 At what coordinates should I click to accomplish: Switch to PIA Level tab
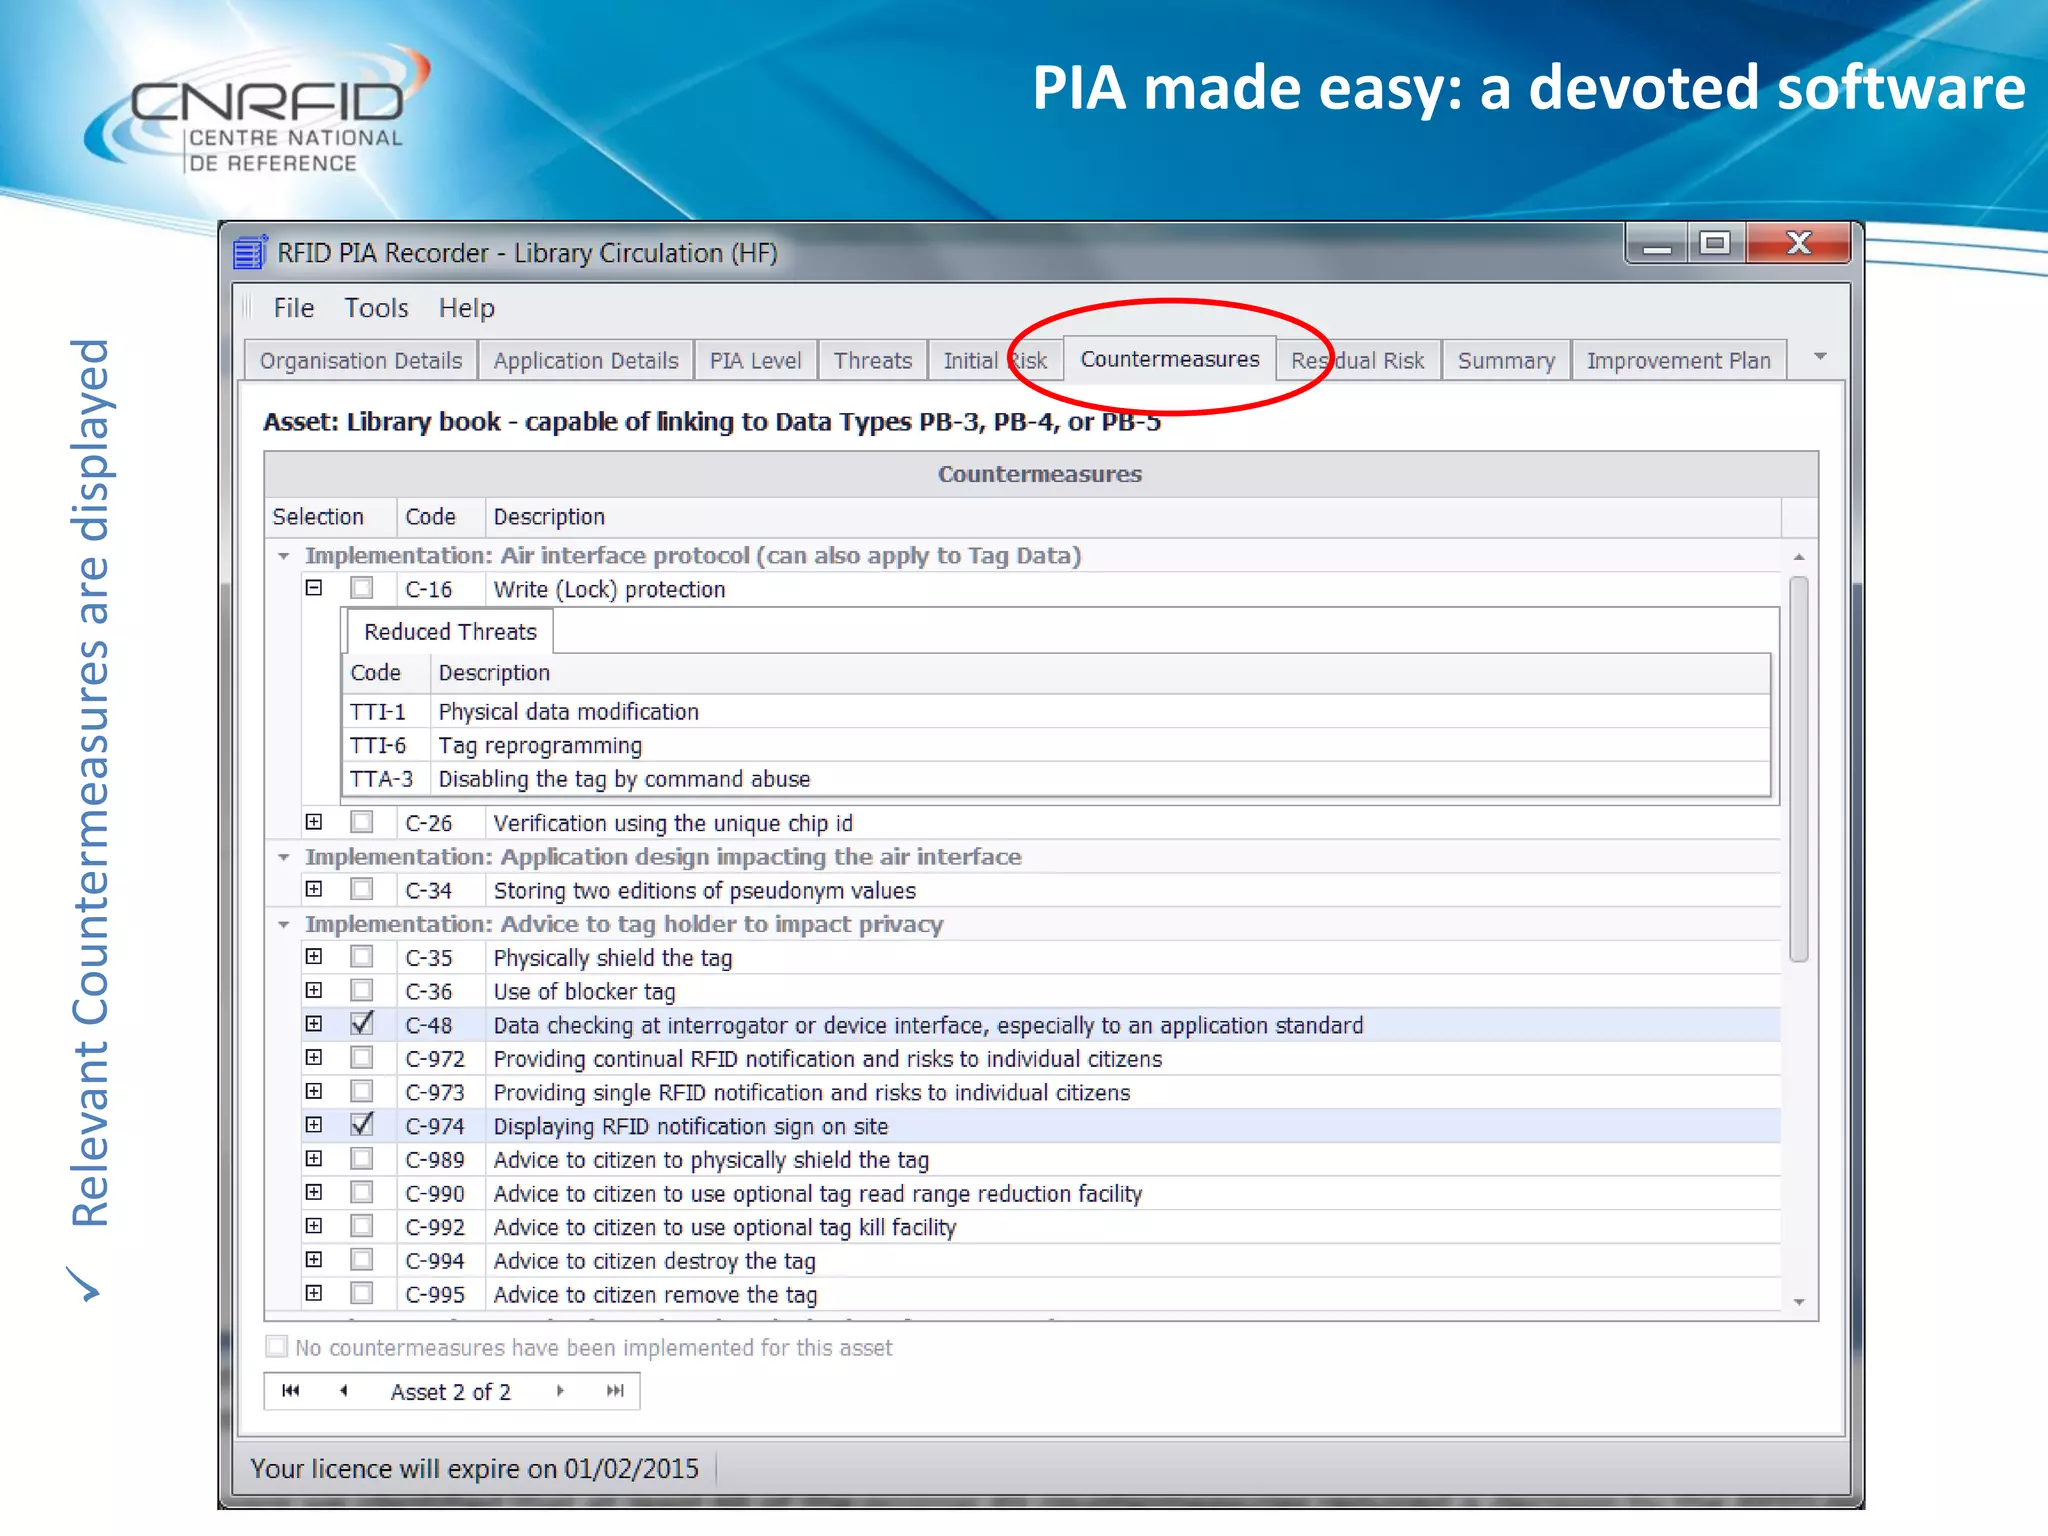pos(756,361)
